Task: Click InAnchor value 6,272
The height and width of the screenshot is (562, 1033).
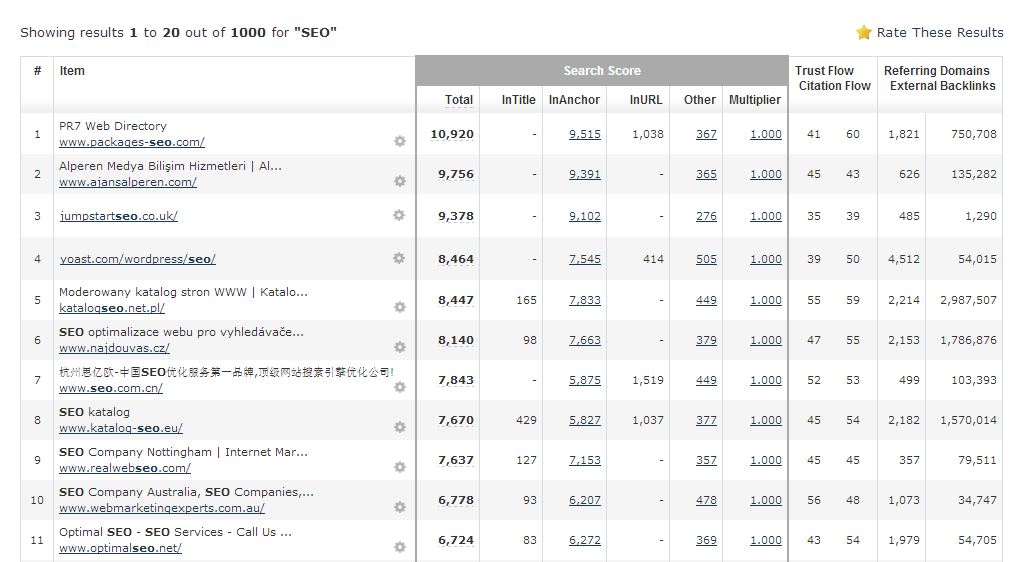Action: click(x=585, y=540)
